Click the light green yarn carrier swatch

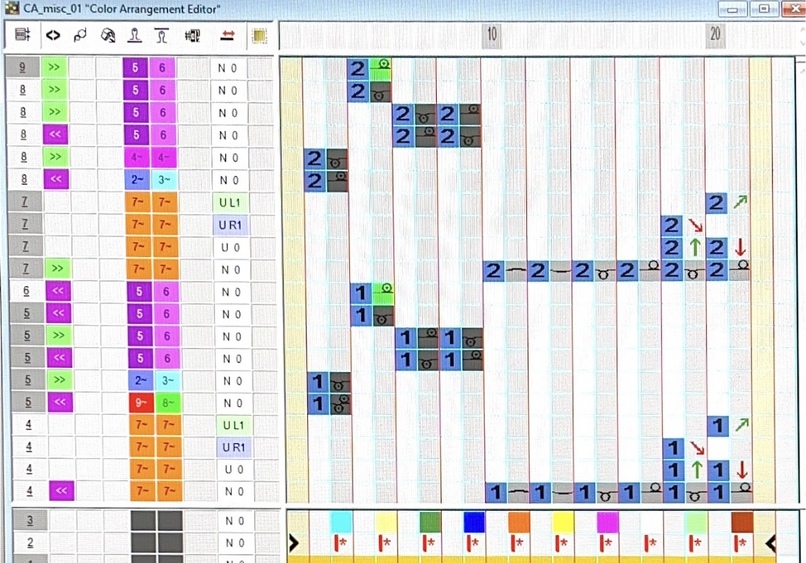(697, 521)
